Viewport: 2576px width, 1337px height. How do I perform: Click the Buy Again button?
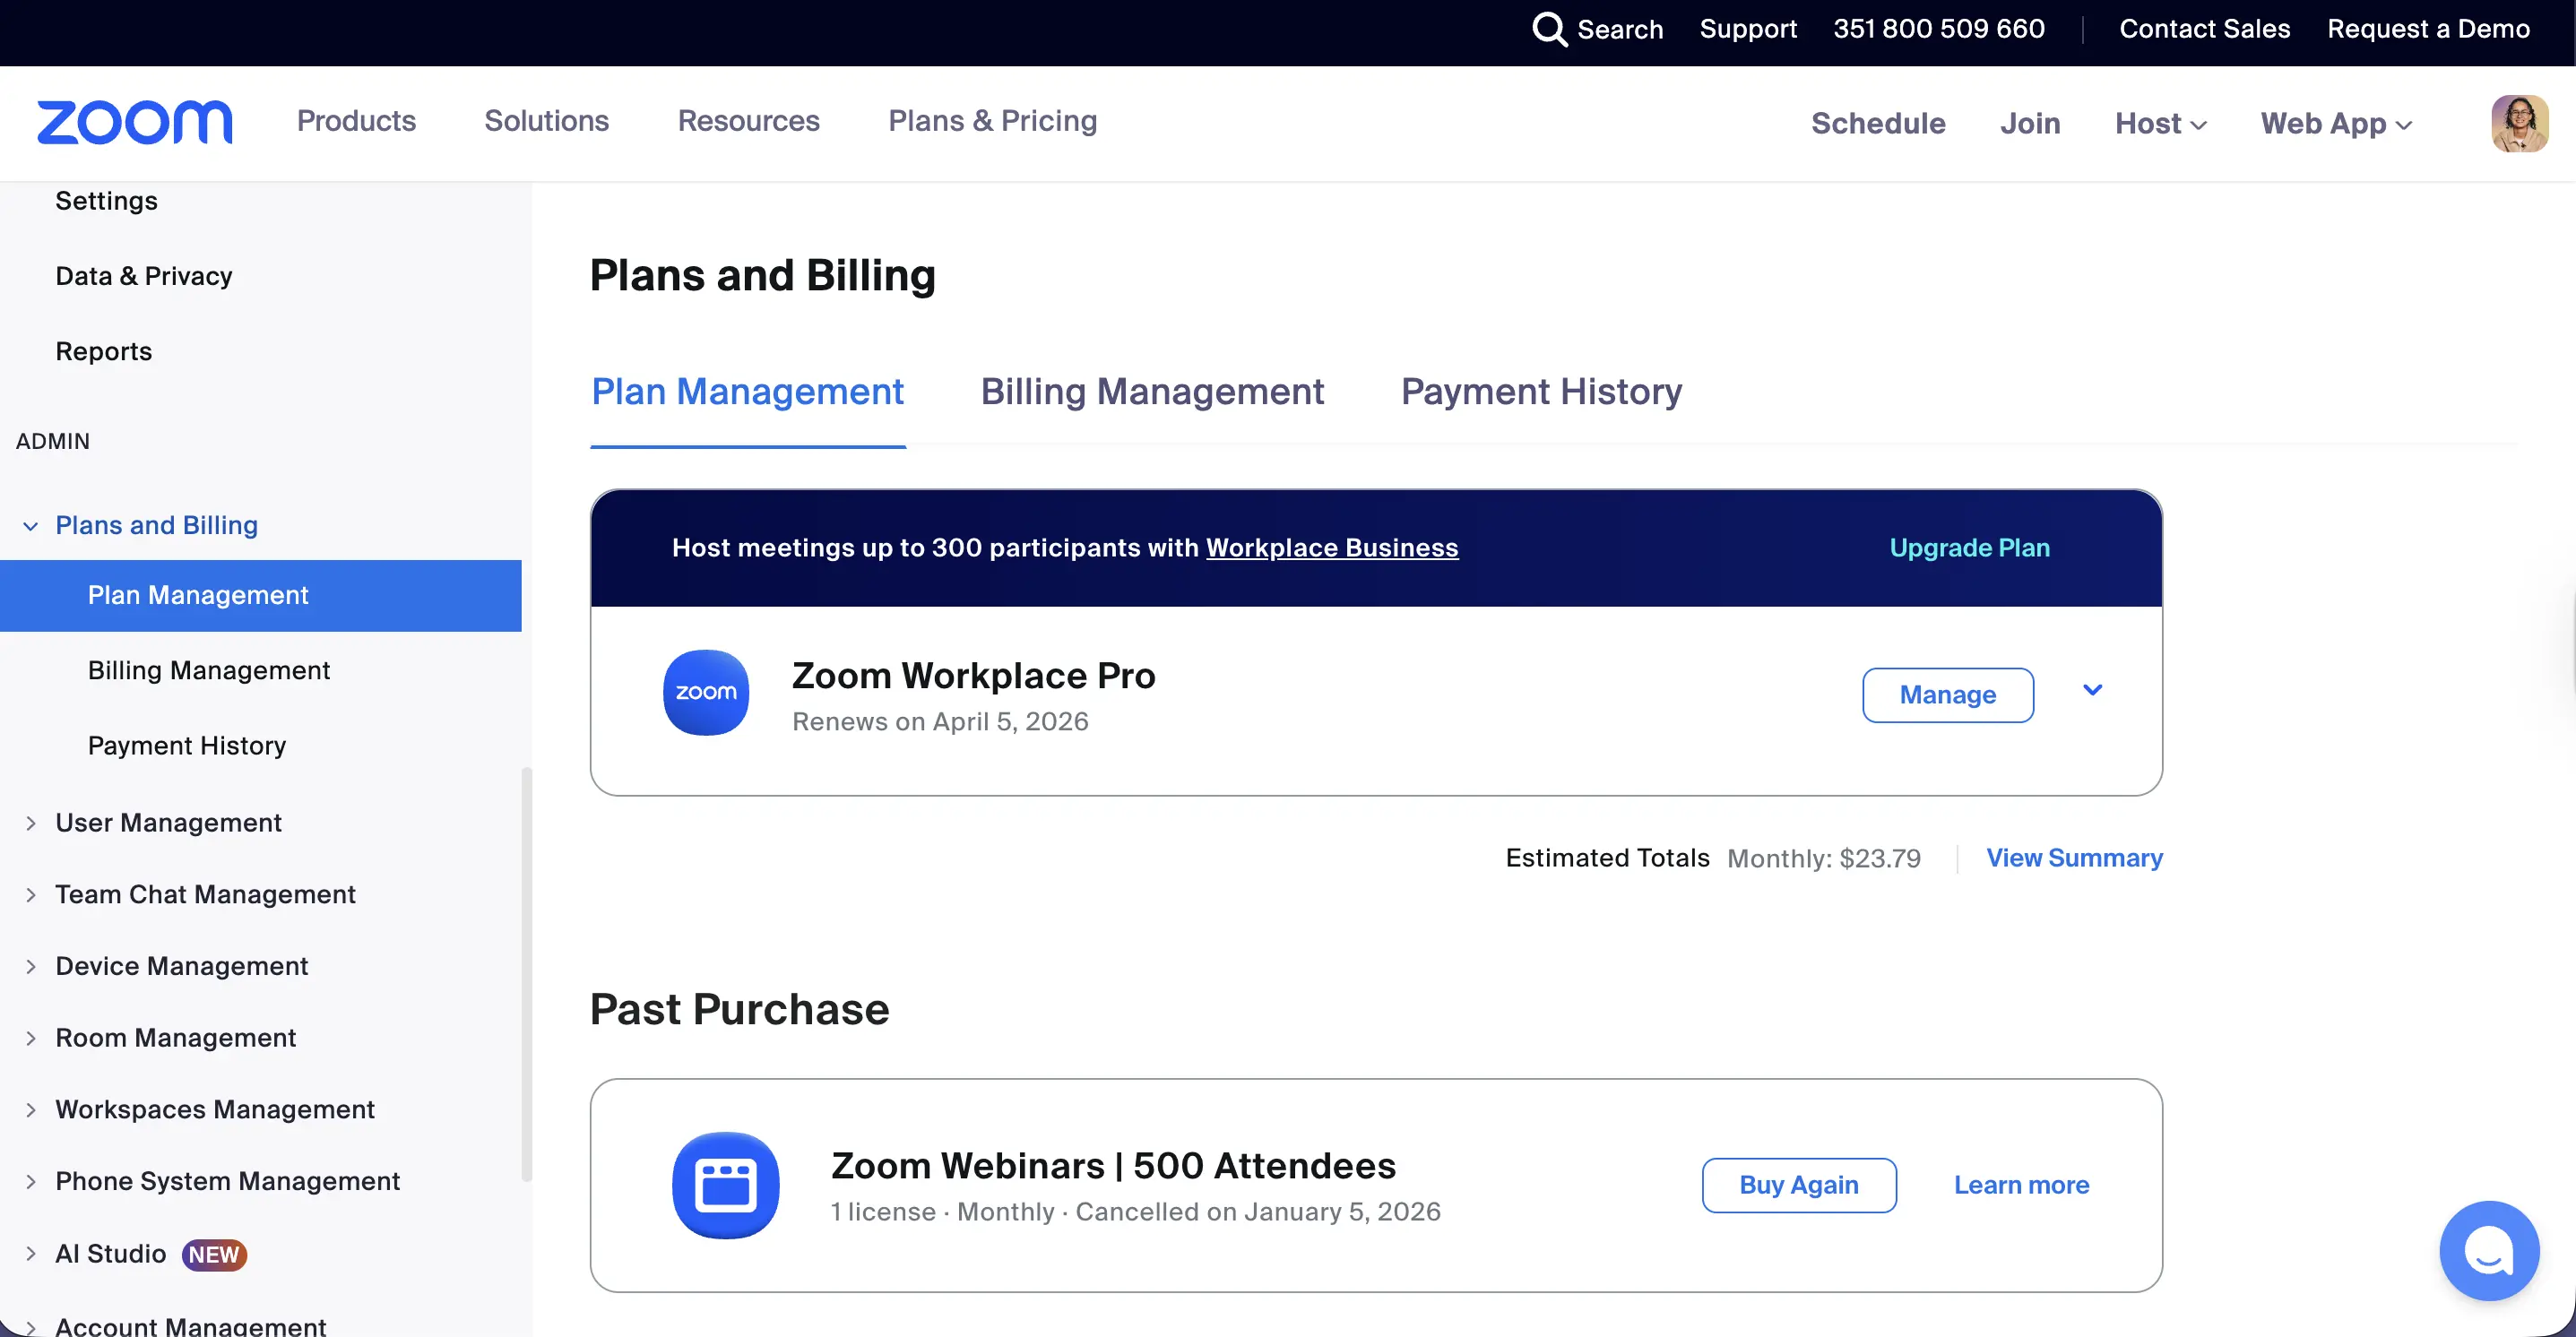[x=1798, y=1185]
